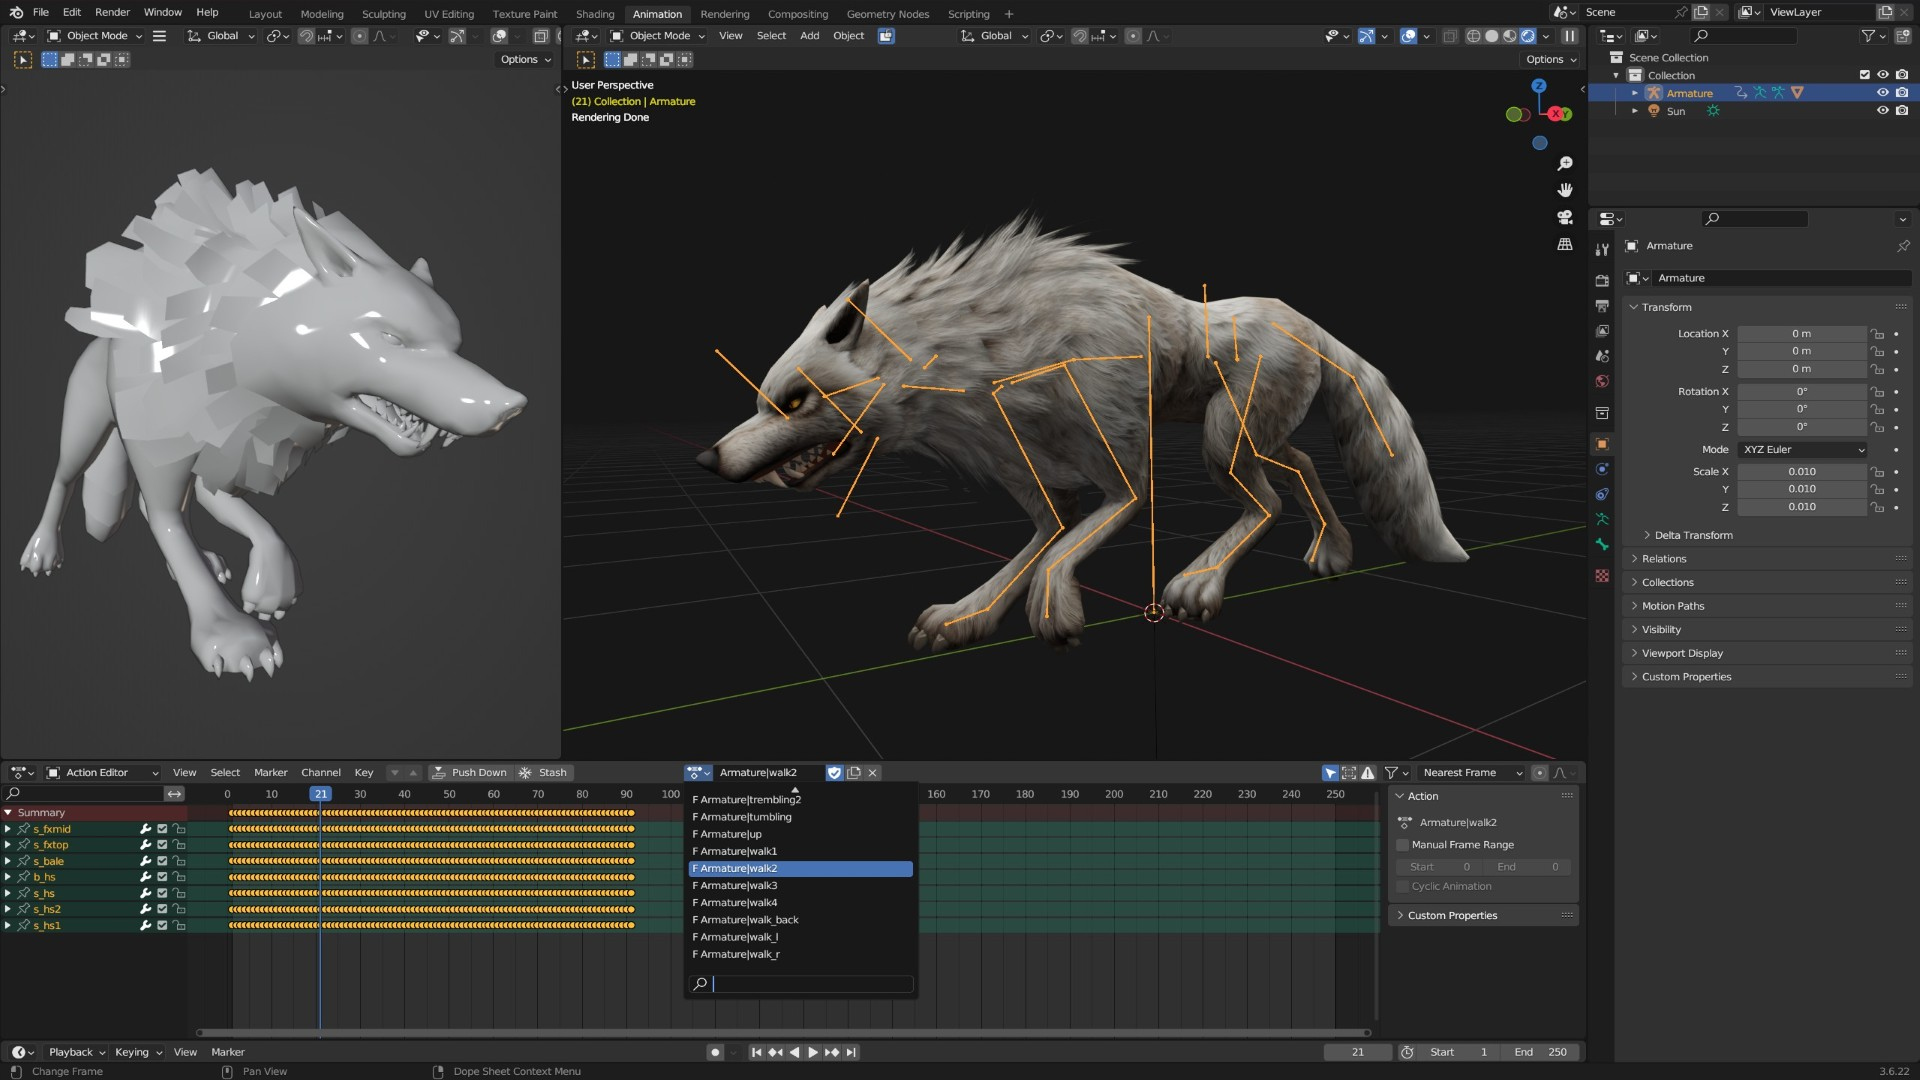Image resolution: width=1920 pixels, height=1080 pixels.
Task: Hide the Sun object in viewport
Action: tap(1883, 111)
